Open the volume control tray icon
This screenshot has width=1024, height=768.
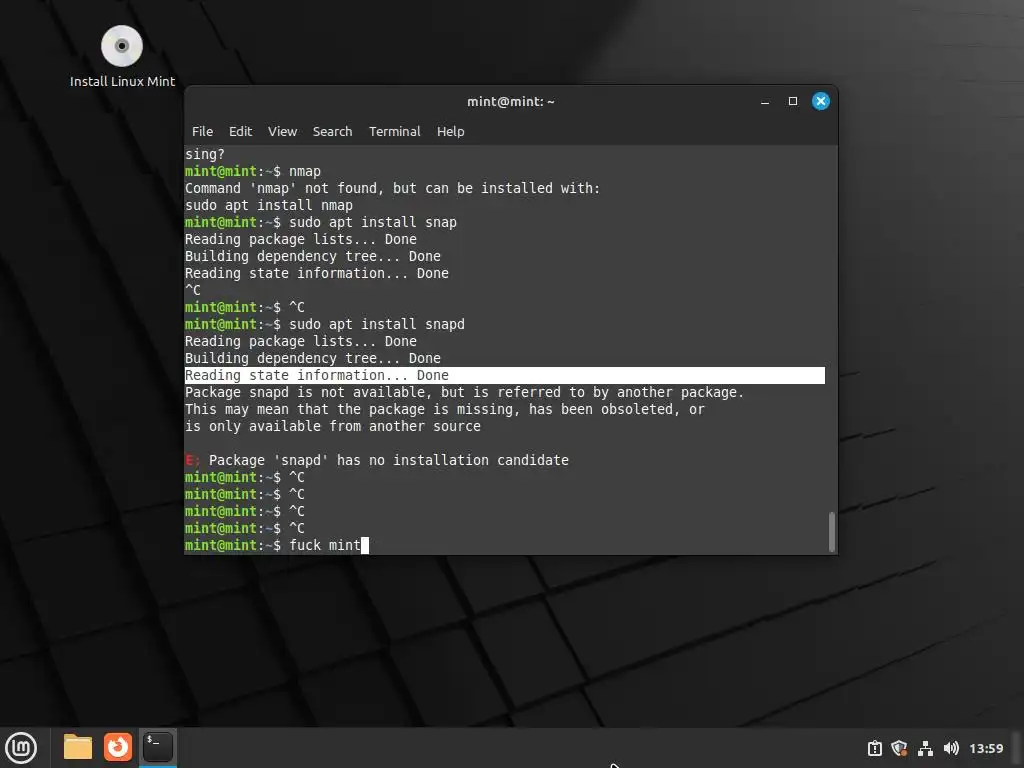point(951,748)
